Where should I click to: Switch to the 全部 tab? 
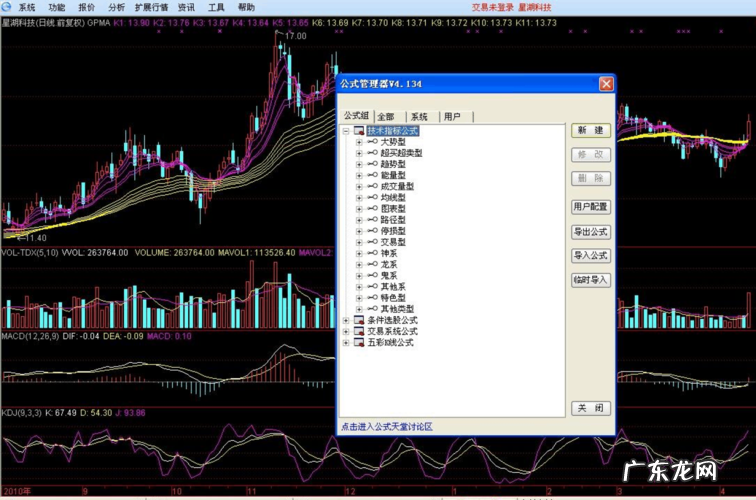click(x=385, y=117)
